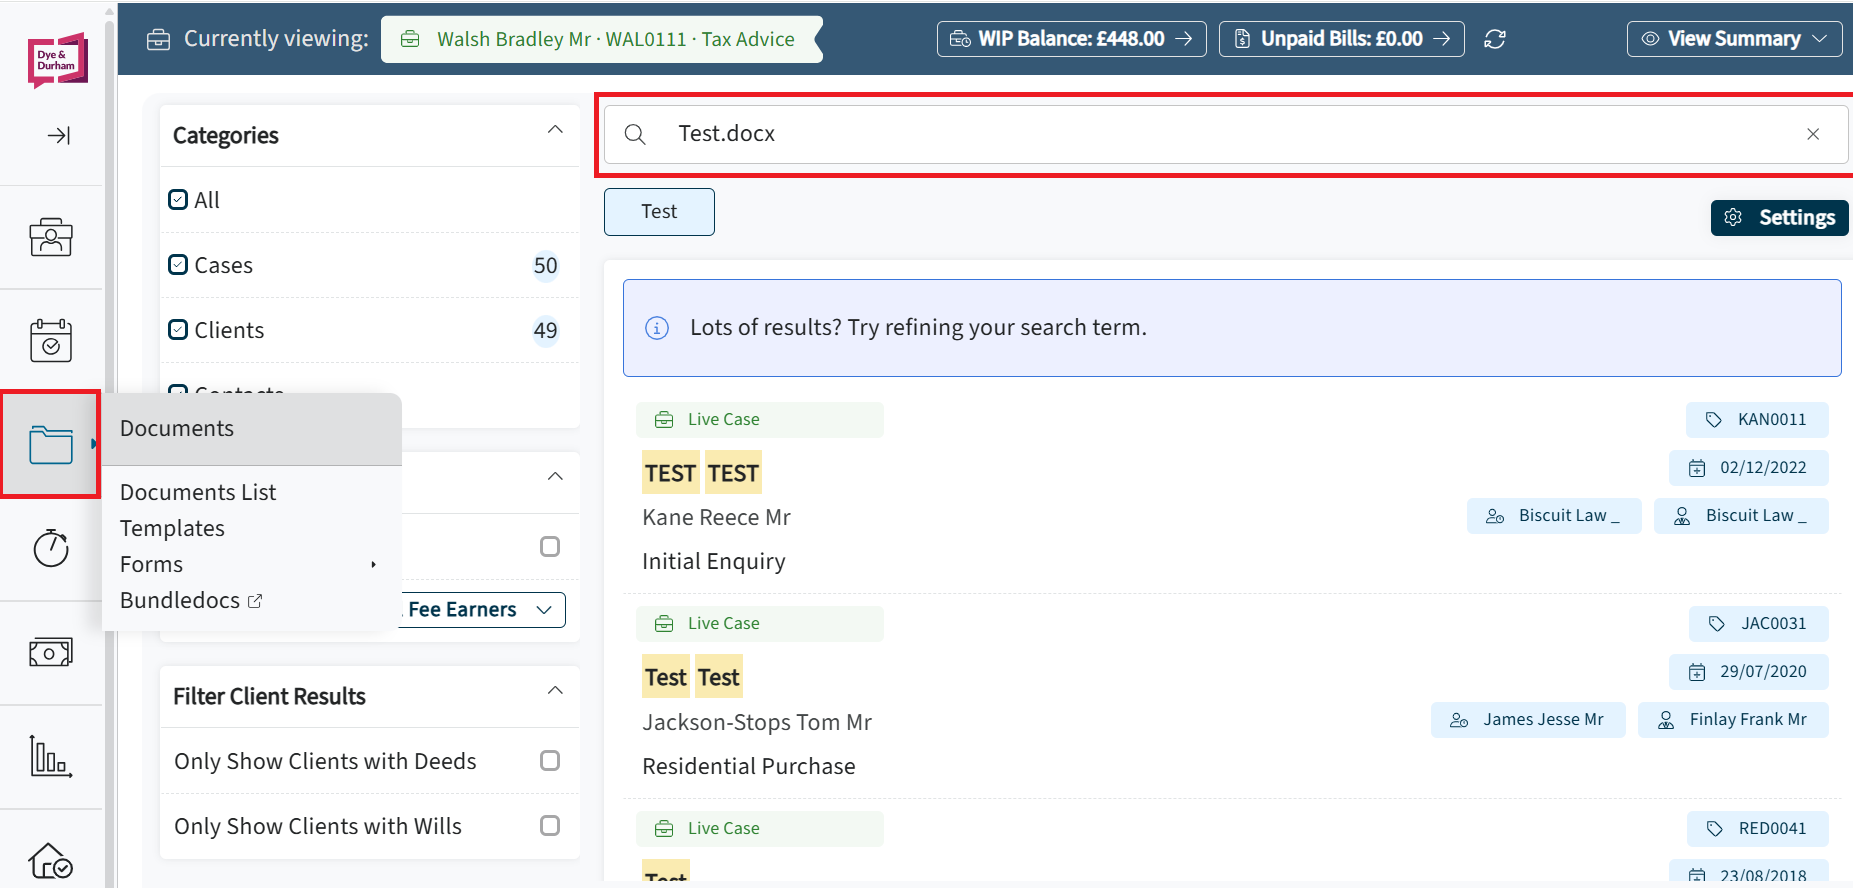
Task: Toggle the Cases category checkbox
Action: tap(178, 264)
